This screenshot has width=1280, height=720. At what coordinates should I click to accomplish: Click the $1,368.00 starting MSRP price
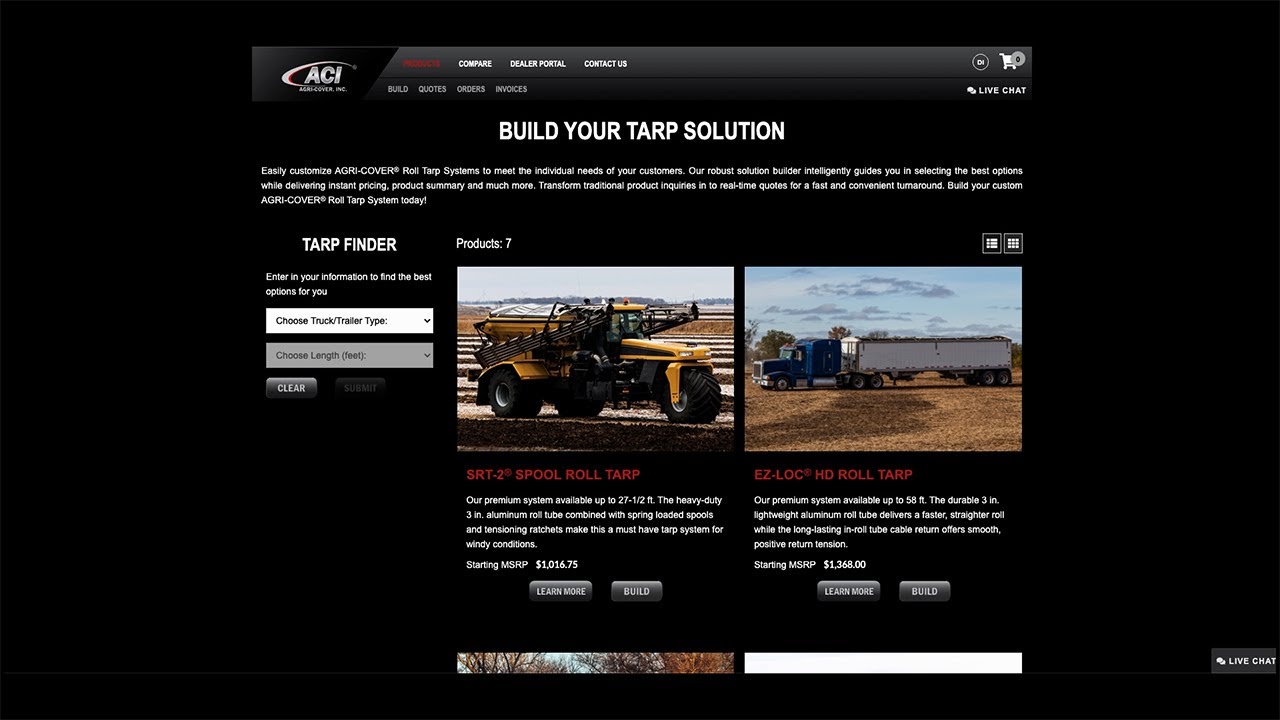click(x=845, y=565)
